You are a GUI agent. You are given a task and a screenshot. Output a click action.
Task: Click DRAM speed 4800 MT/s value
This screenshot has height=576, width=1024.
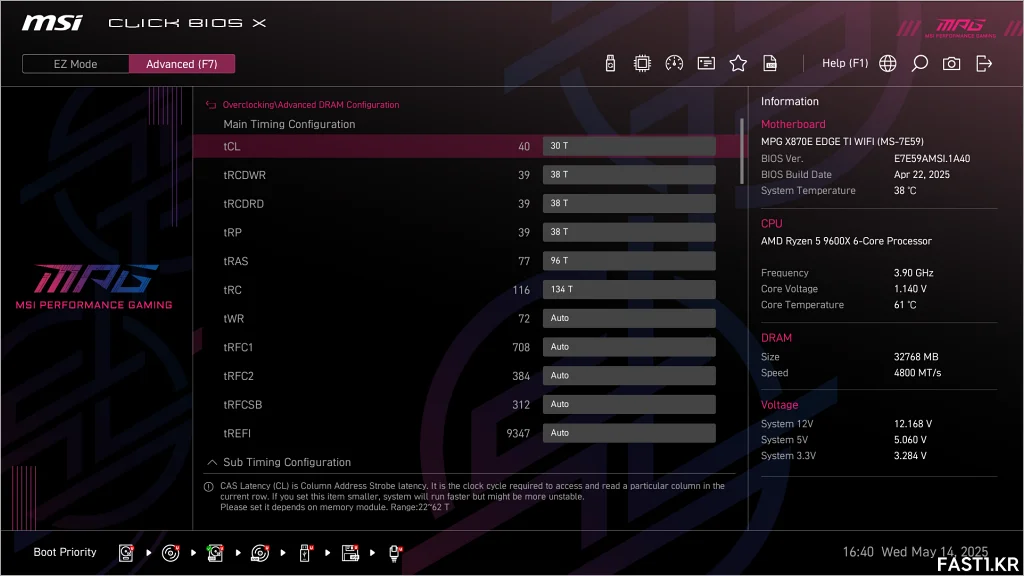(x=918, y=373)
